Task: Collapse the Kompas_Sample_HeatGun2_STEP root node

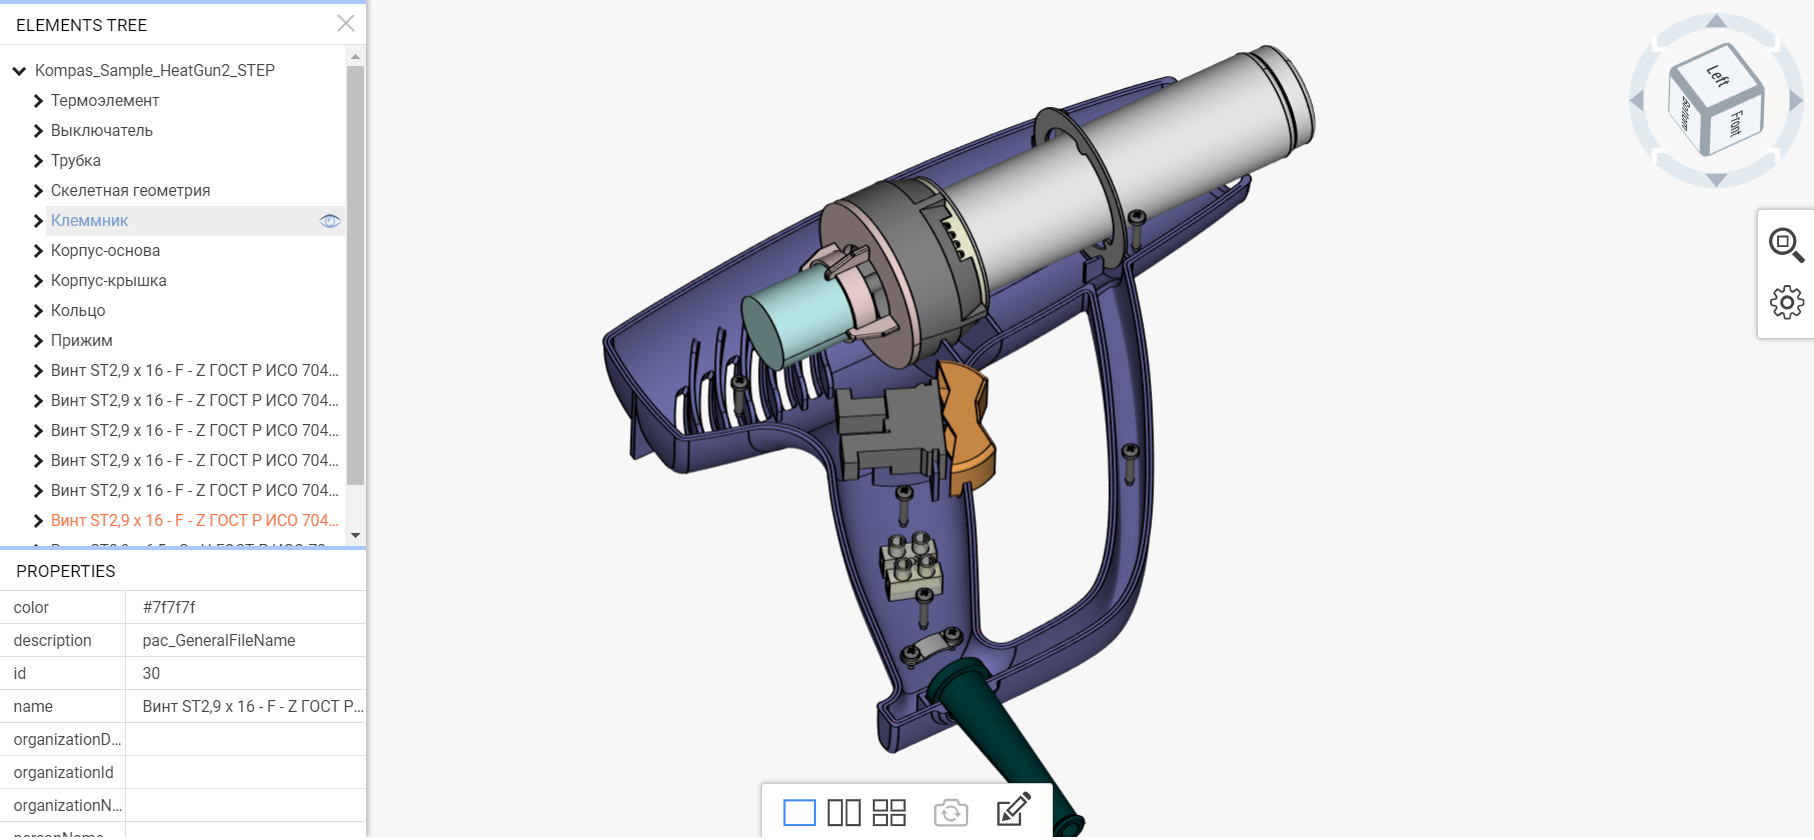Action: point(19,71)
